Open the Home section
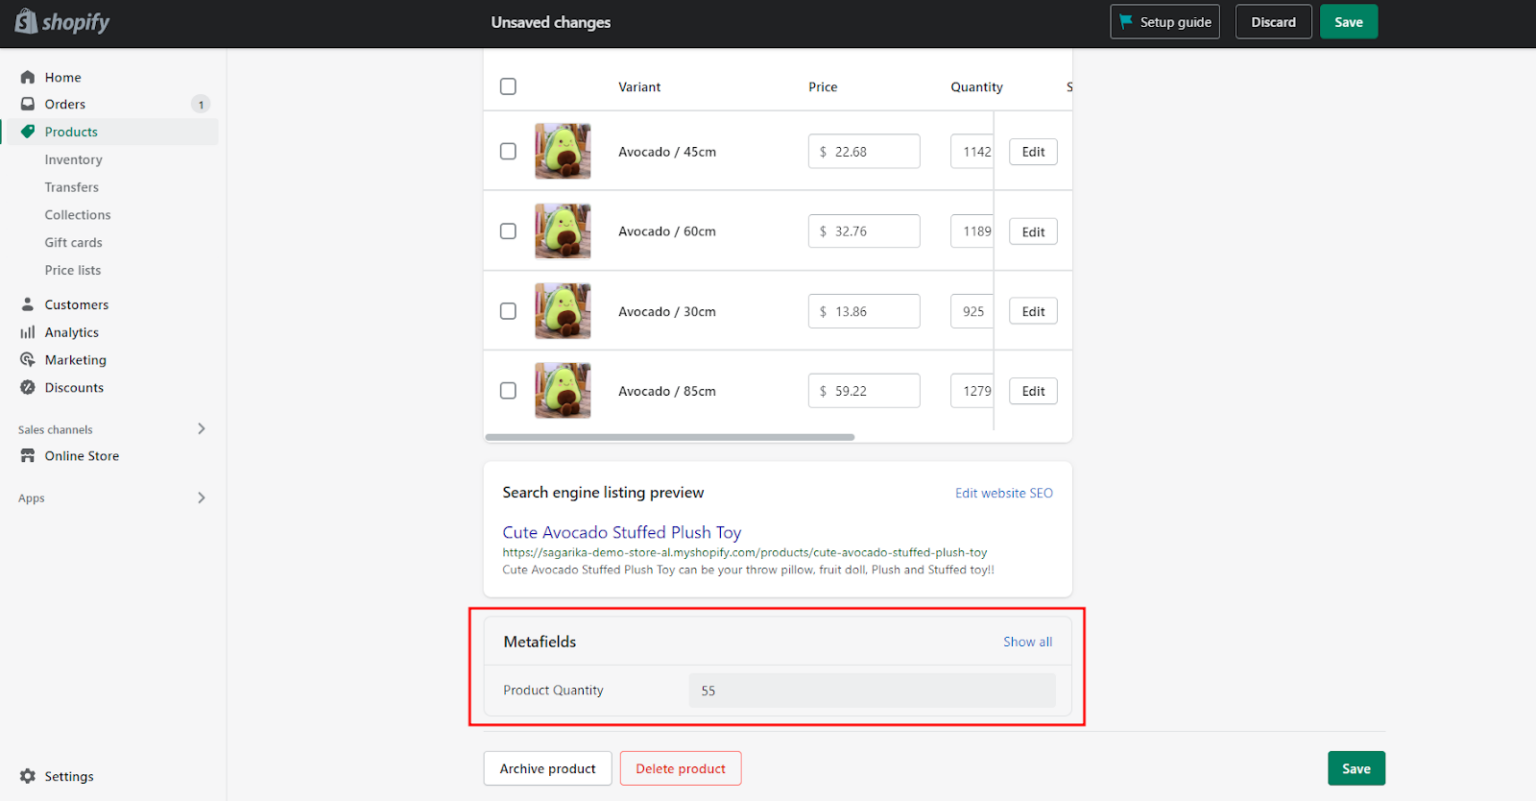Image resolution: width=1536 pixels, height=801 pixels. pos(63,77)
